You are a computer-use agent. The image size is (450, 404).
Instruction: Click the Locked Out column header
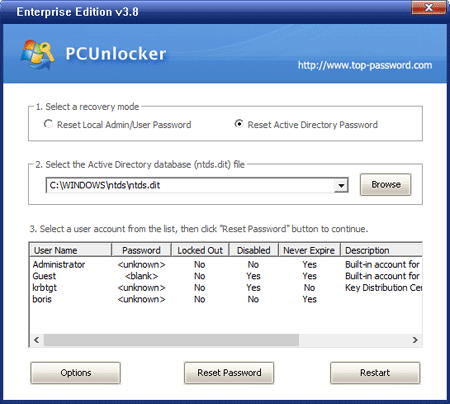[200, 250]
